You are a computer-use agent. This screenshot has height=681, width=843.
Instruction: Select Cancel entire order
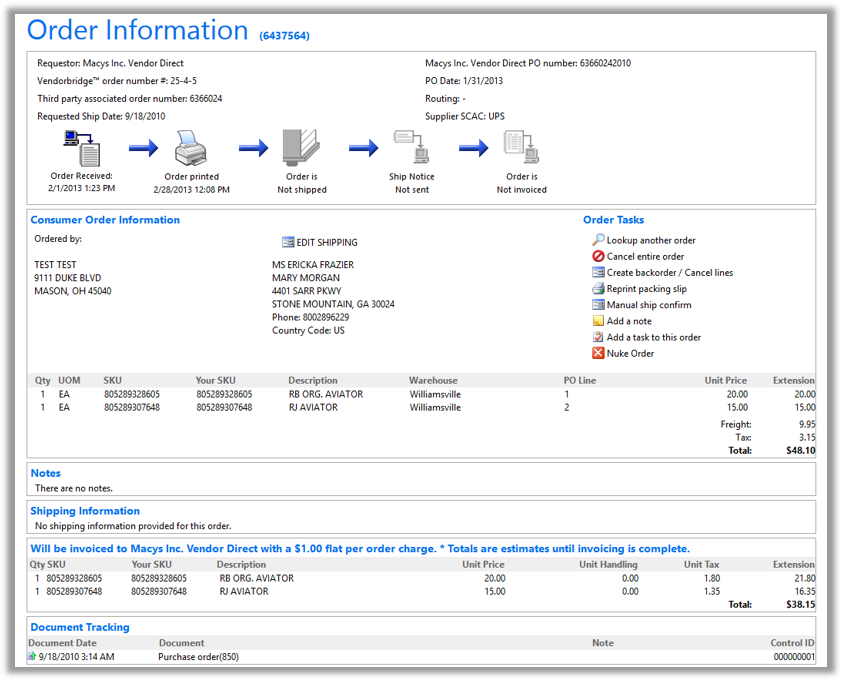[x=645, y=256]
